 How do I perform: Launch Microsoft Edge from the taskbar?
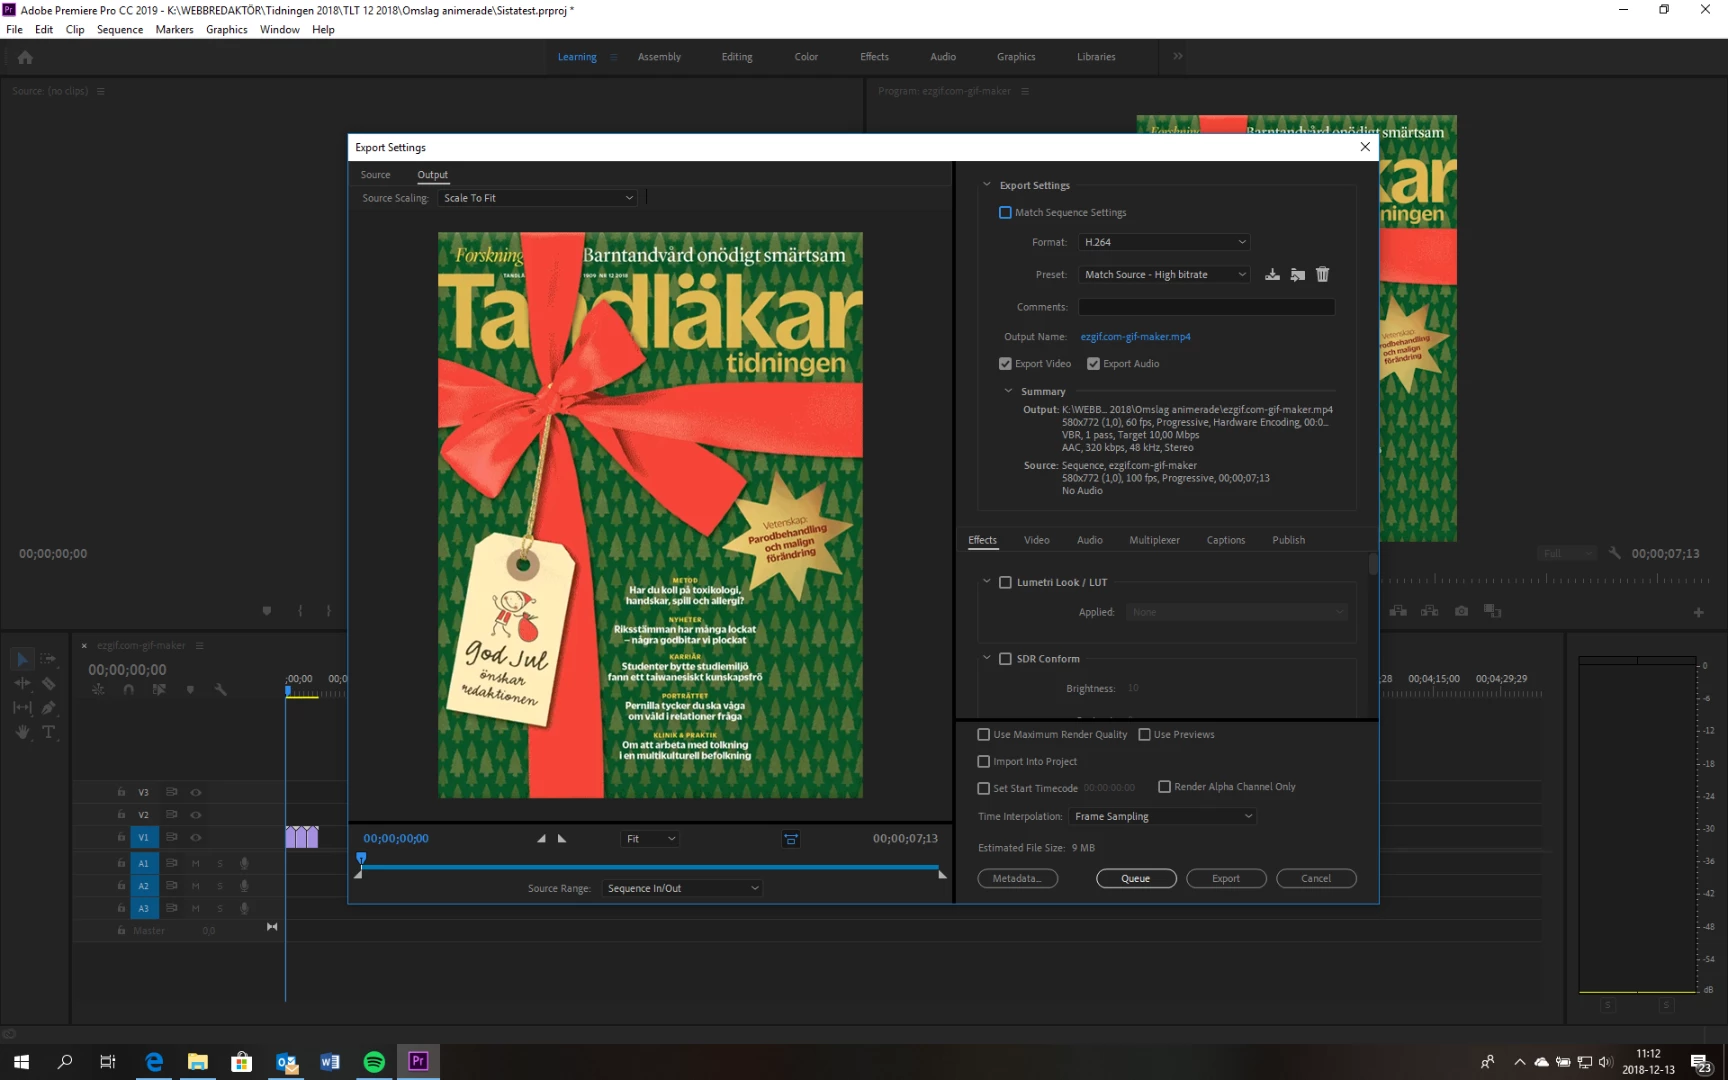pyautogui.click(x=154, y=1062)
